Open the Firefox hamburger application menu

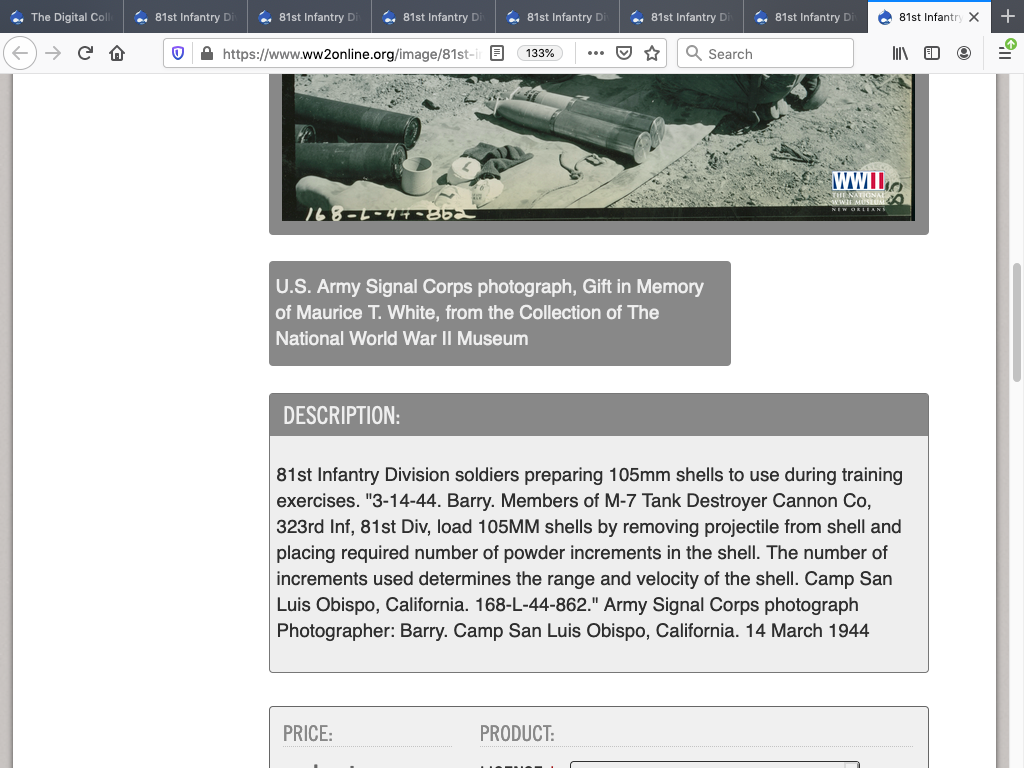click(x=1005, y=53)
